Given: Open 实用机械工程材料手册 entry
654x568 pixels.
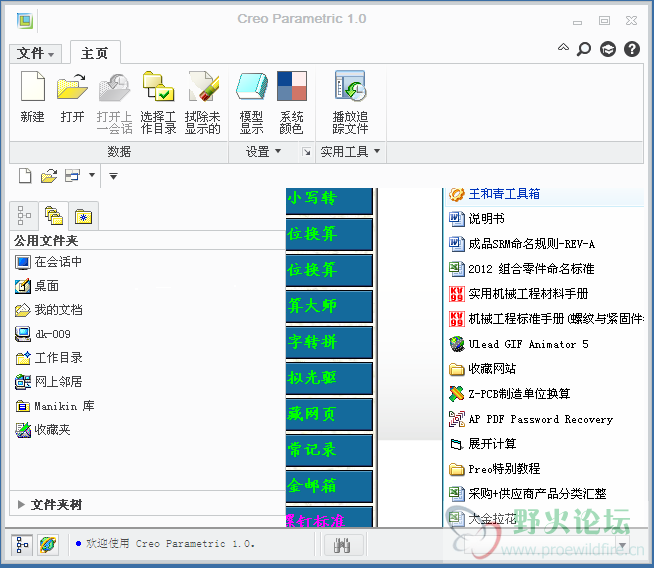Looking at the screenshot, I should pos(518,294).
